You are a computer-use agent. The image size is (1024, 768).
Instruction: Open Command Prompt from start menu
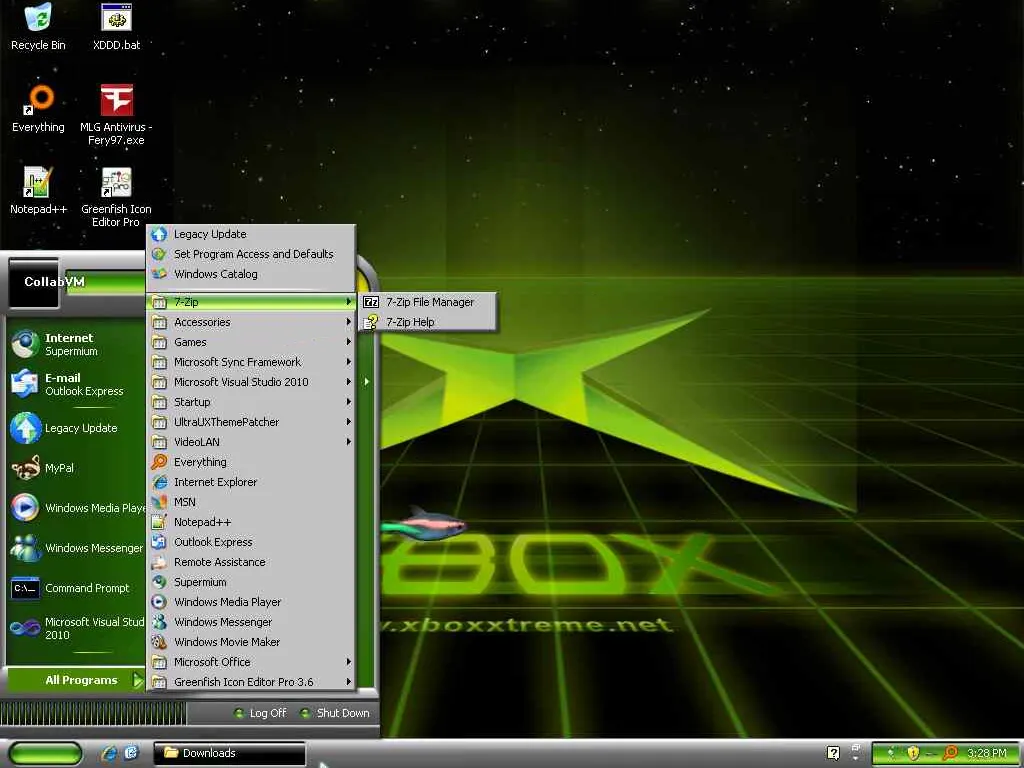76,588
